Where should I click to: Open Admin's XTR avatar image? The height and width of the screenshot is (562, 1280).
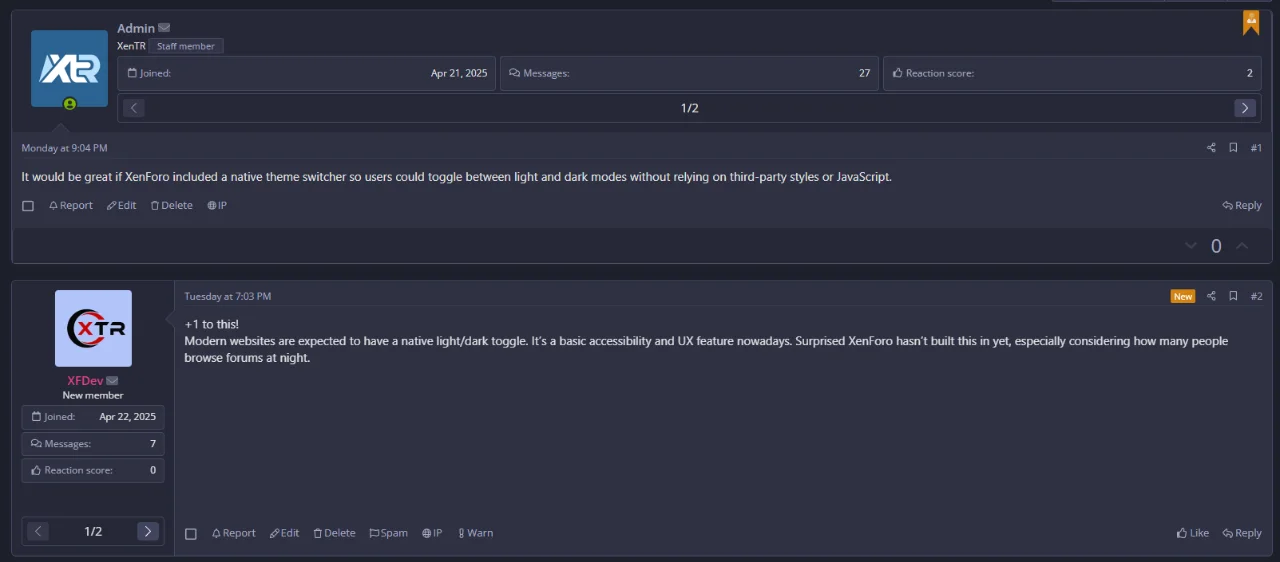(69, 68)
